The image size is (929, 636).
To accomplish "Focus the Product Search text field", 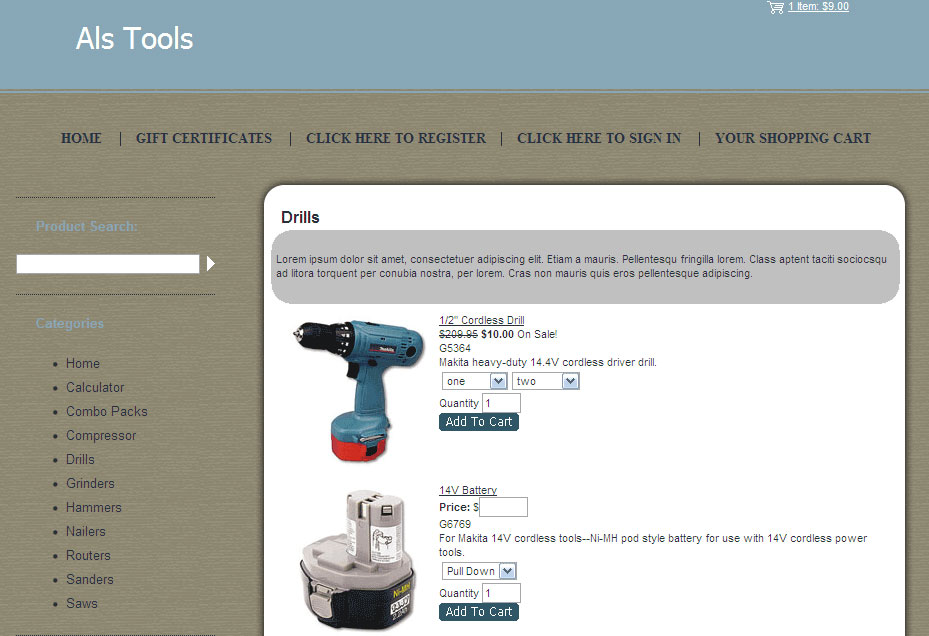I will [x=108, y=264].
